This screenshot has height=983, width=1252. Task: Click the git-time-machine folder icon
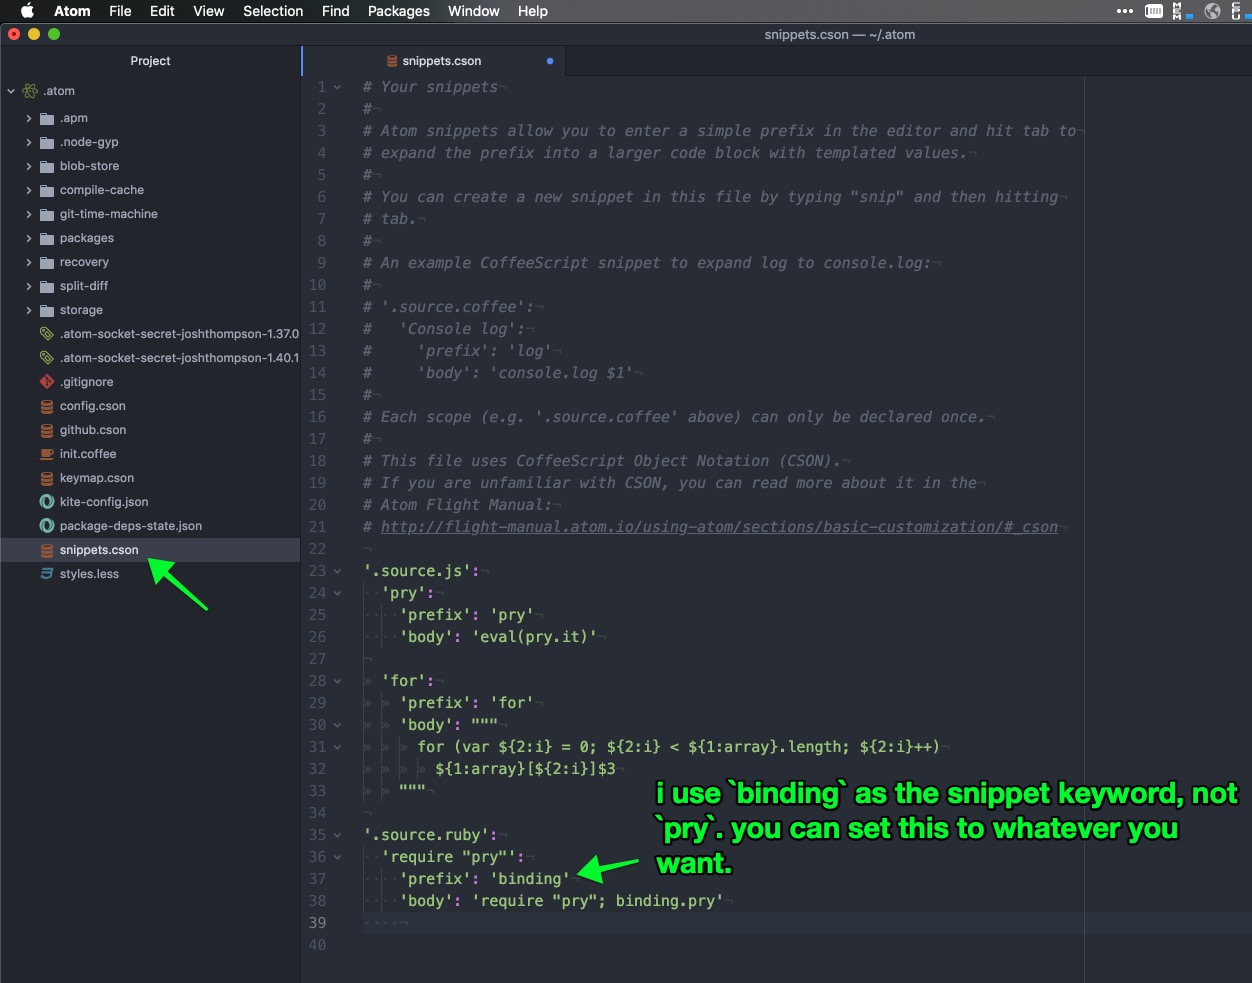point(47,214)
